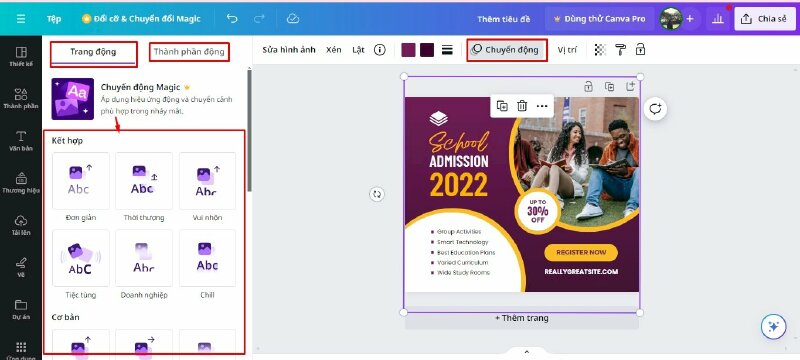This screenshot has height=360, width=800.
Task: Switch to Thành phần động tab
Action: 189,52
